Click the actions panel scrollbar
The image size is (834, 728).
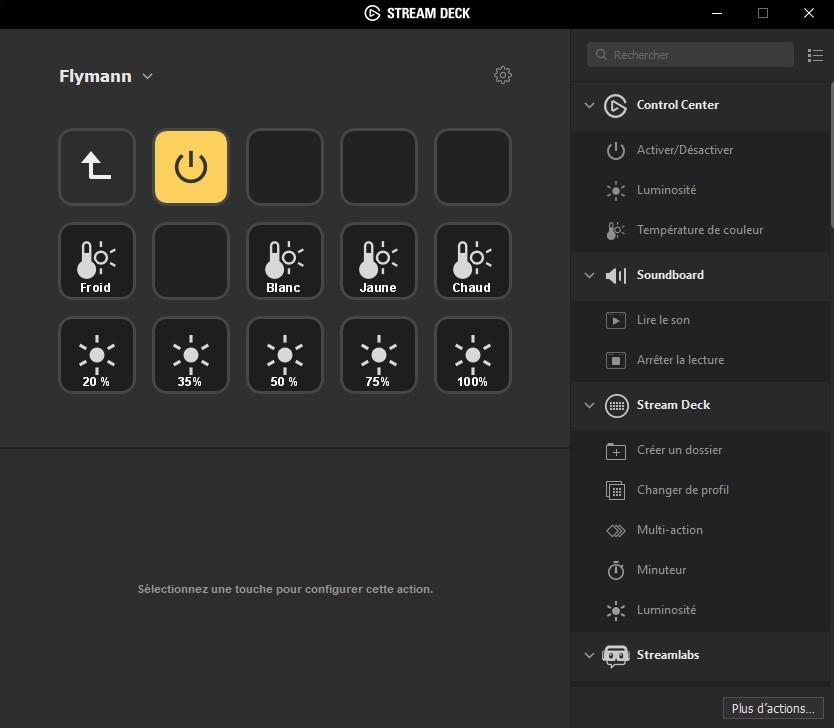831,156
